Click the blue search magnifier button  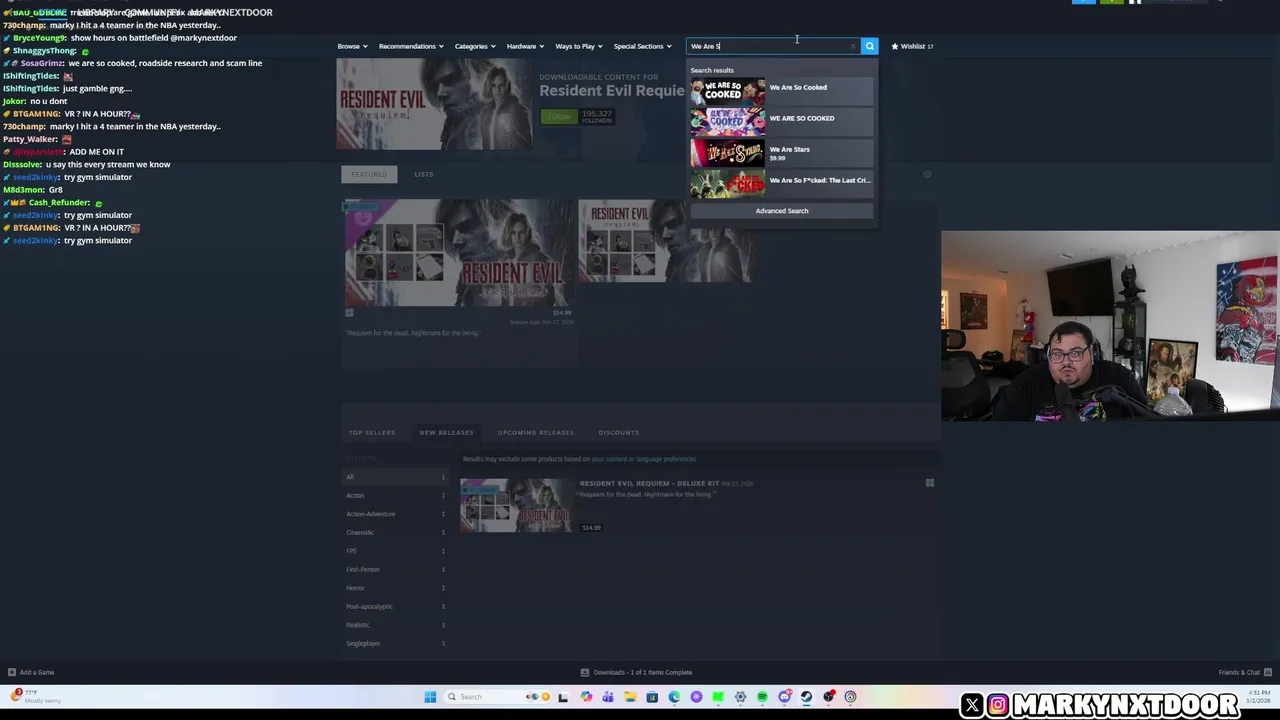(x=869, y=46)
